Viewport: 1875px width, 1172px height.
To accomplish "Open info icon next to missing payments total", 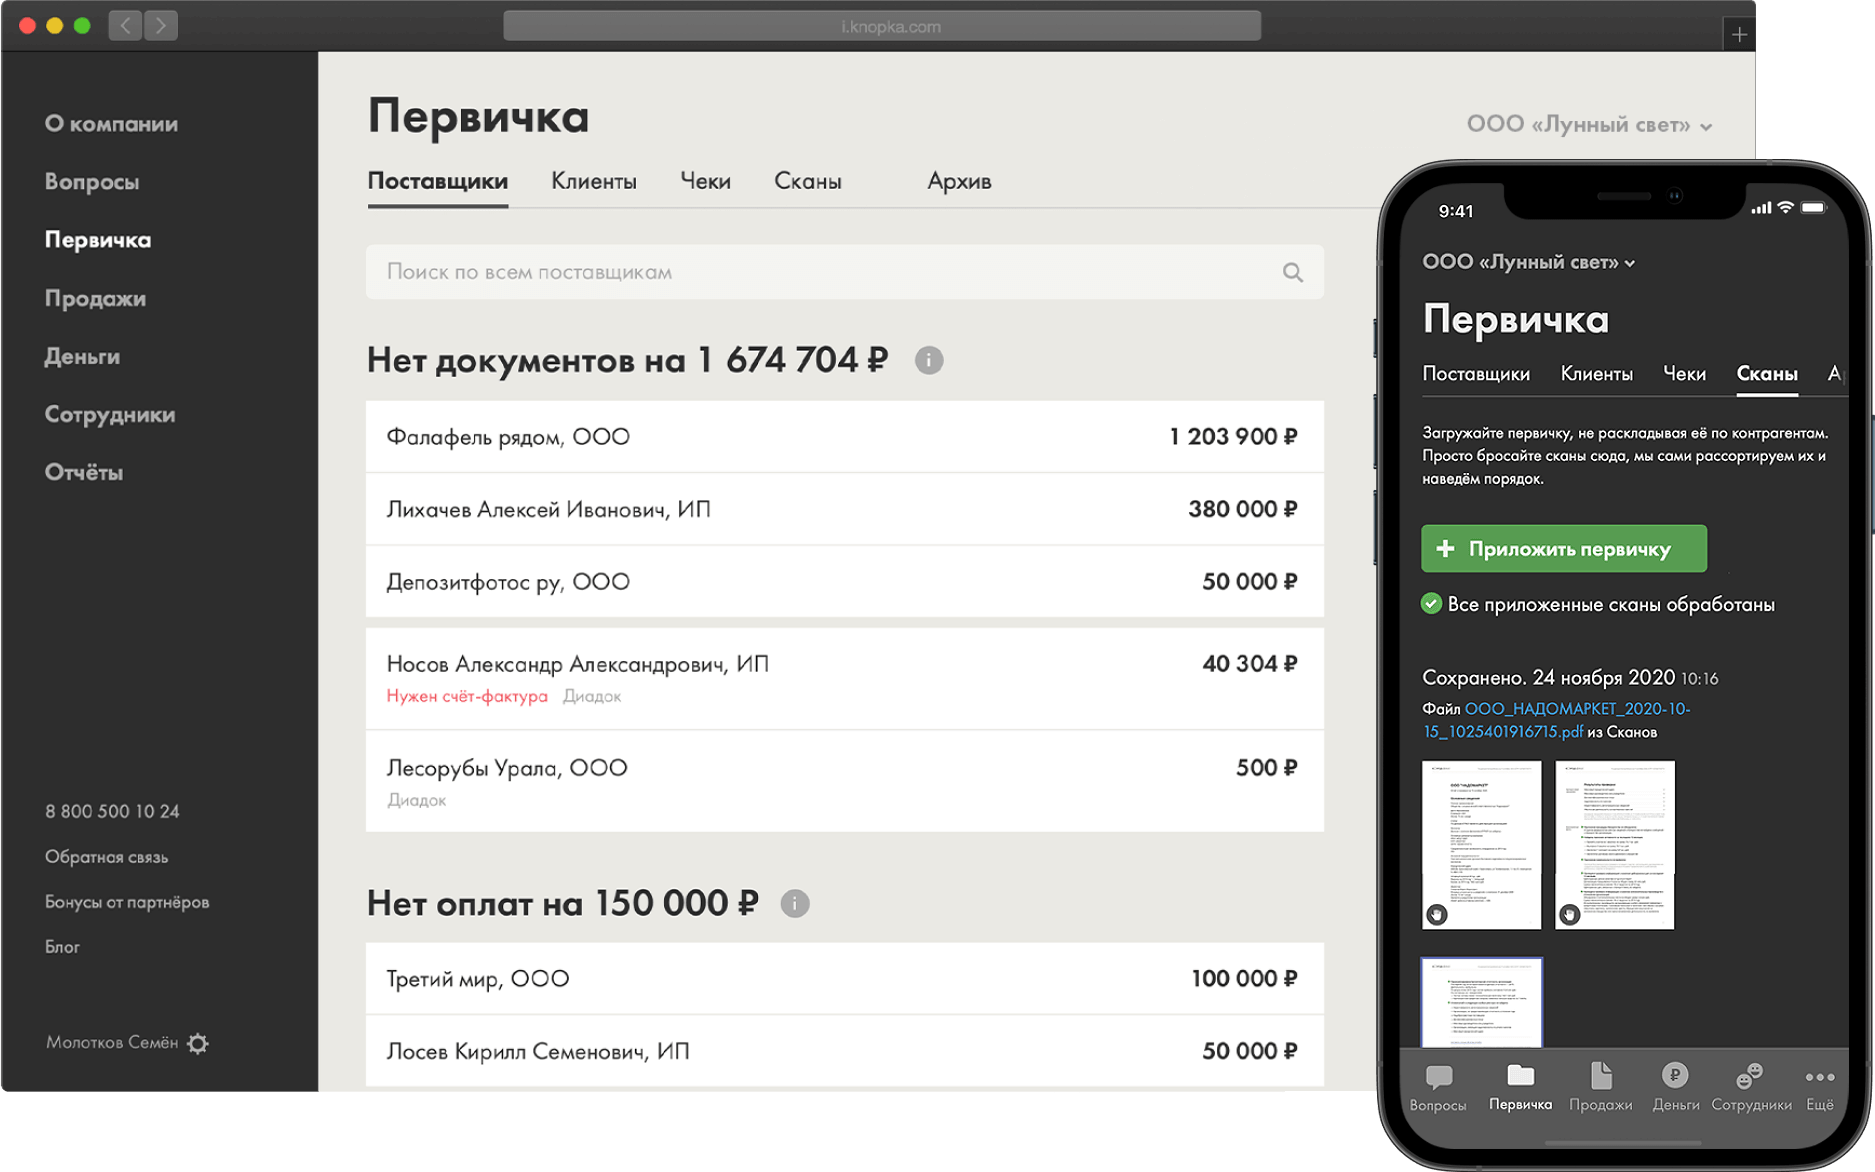I will pyautogui.click(x=795, y=904).
